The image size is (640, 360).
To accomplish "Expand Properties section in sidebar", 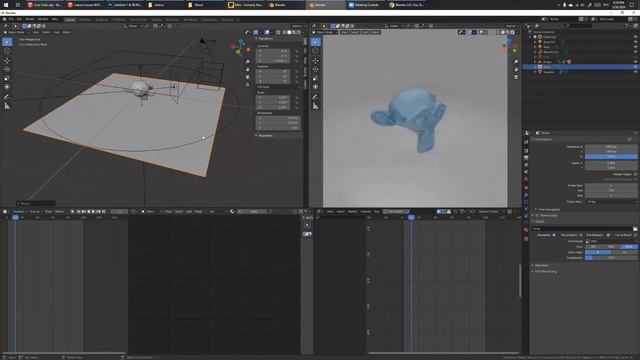I will click(264, 136).
